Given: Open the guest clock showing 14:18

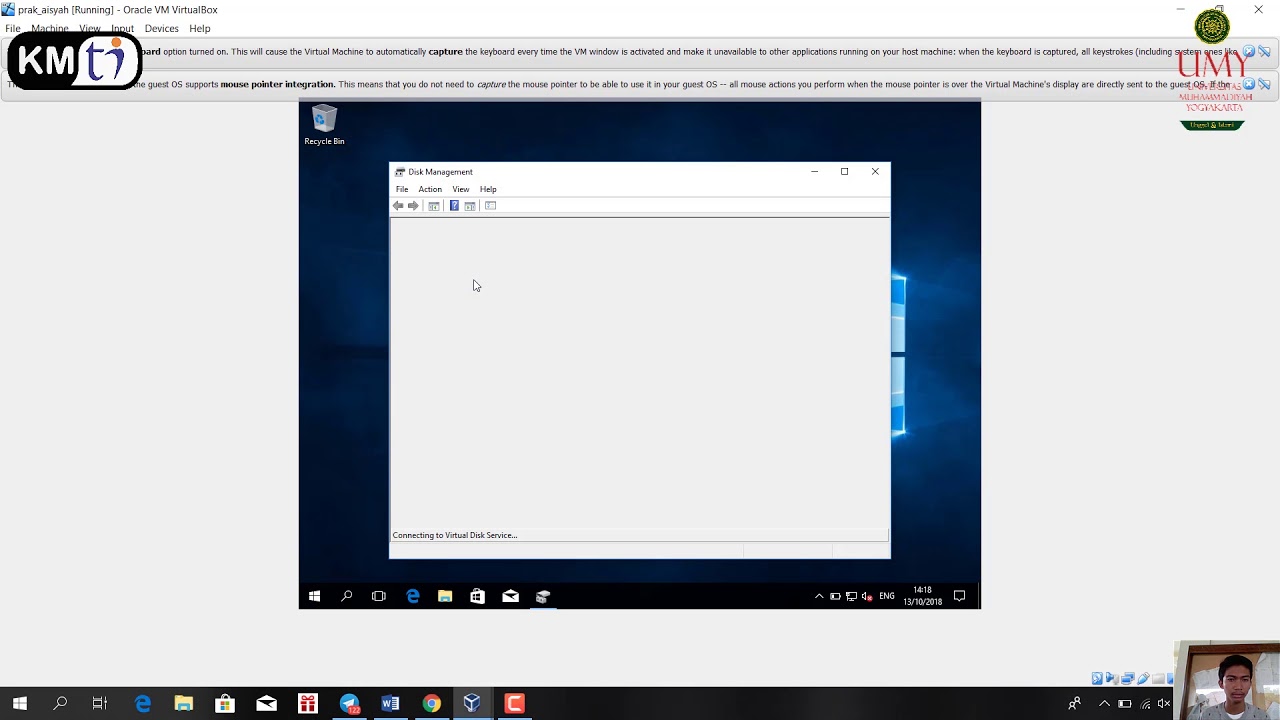Looking at the screenshot, I should (922, 596).
